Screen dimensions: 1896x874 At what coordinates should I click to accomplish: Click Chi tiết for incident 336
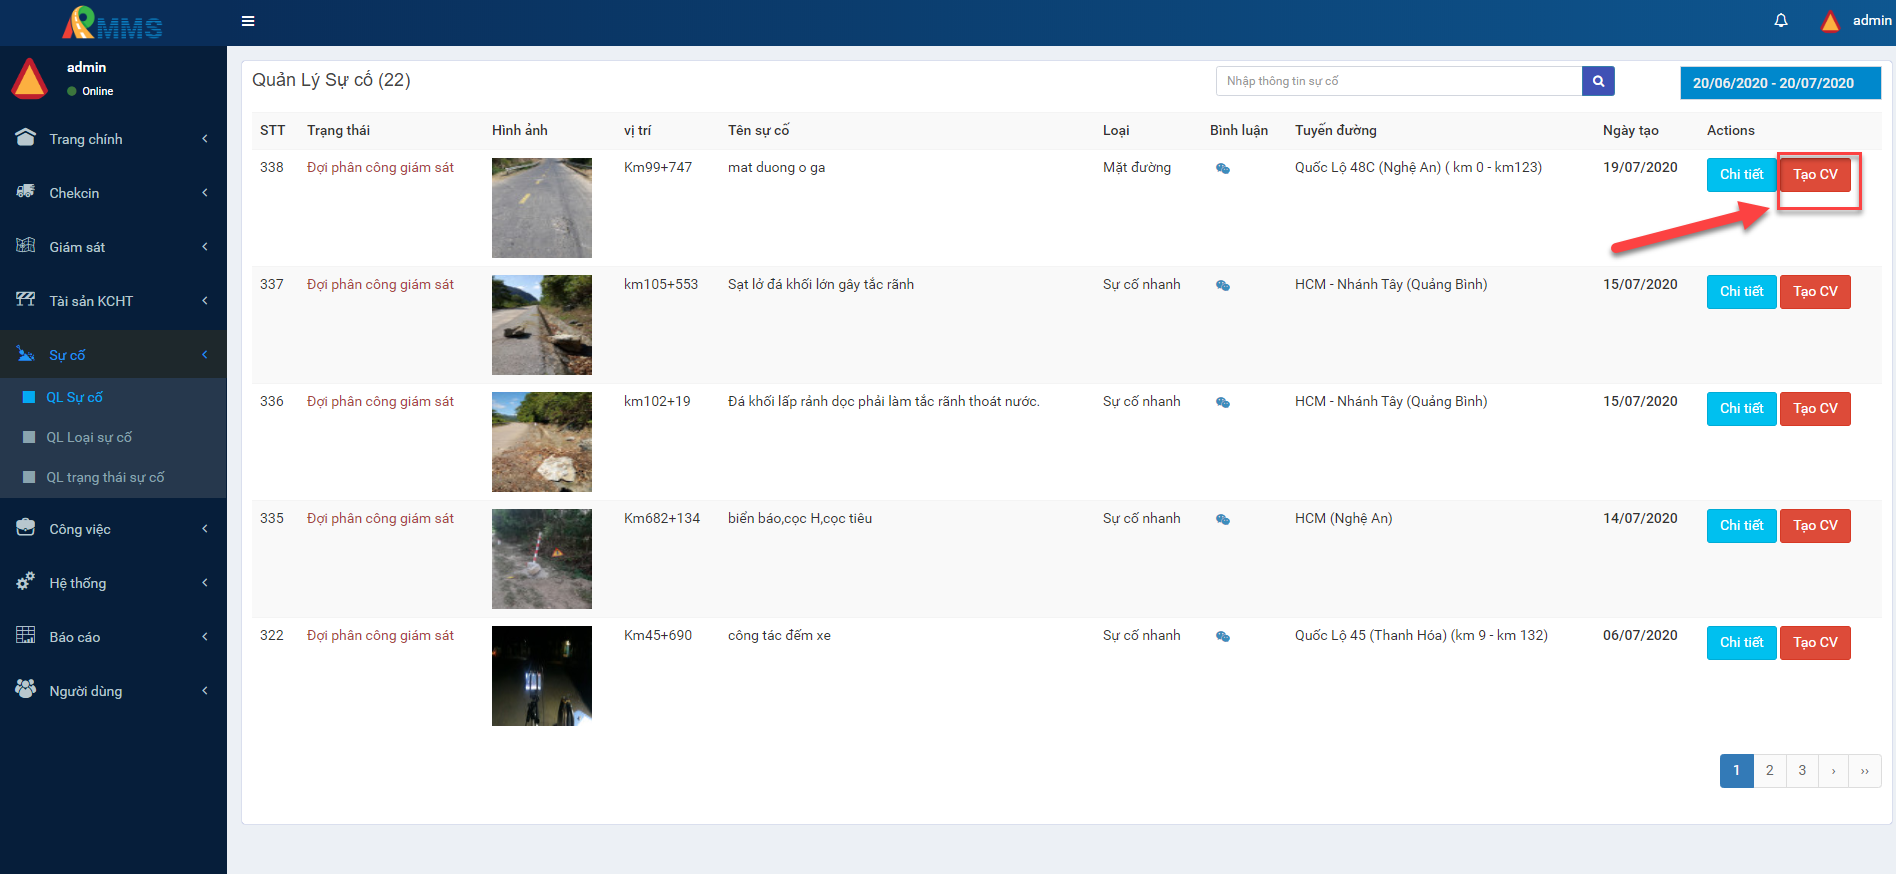[x=1741, y=409]
